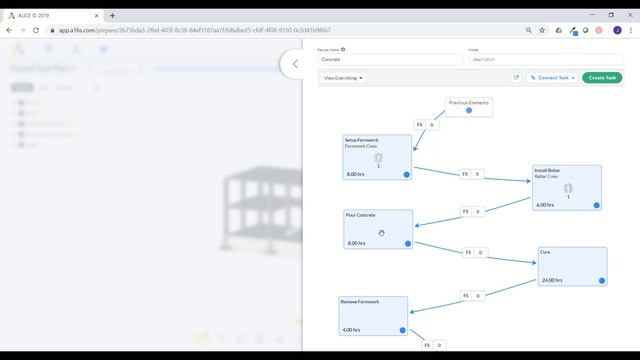
Task: Reload the current page
Action: pos(36,30)
